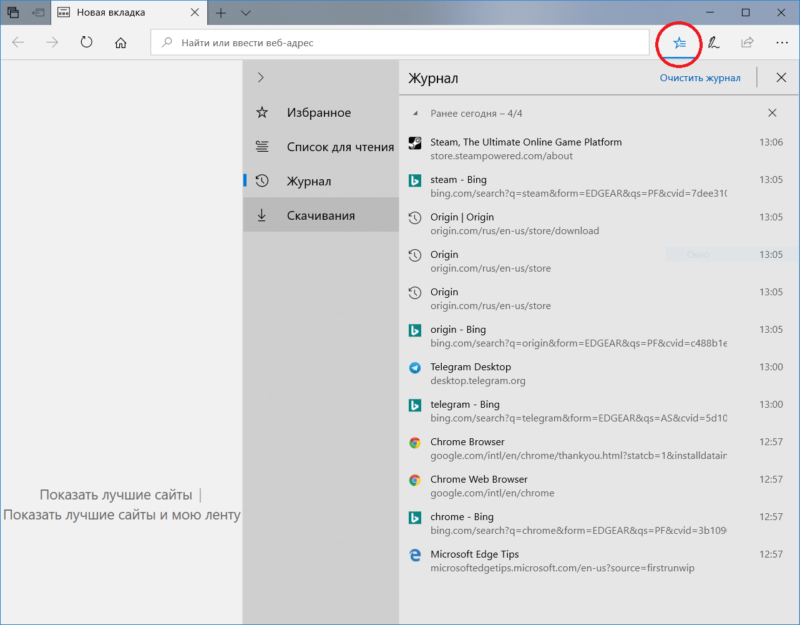Click the Скачивания download arrow icon
The image size is (800, 625).
262,215
